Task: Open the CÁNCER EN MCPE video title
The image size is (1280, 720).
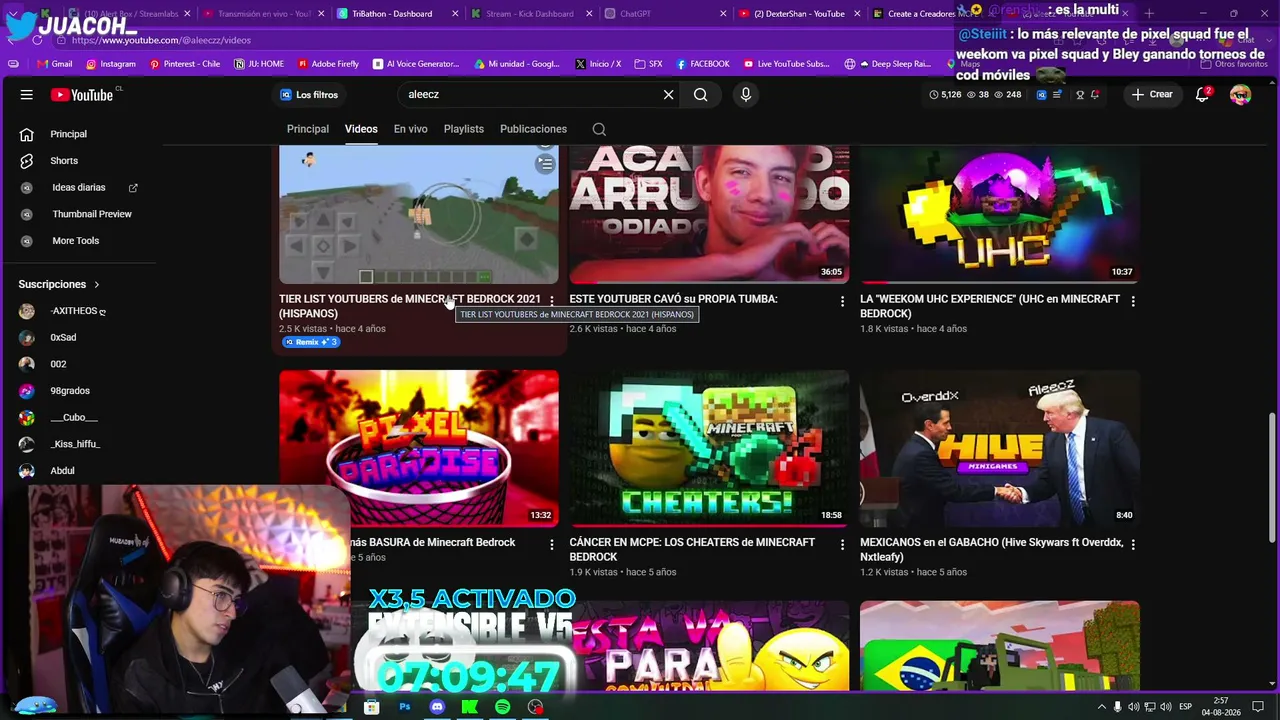Action: point(692,550)
